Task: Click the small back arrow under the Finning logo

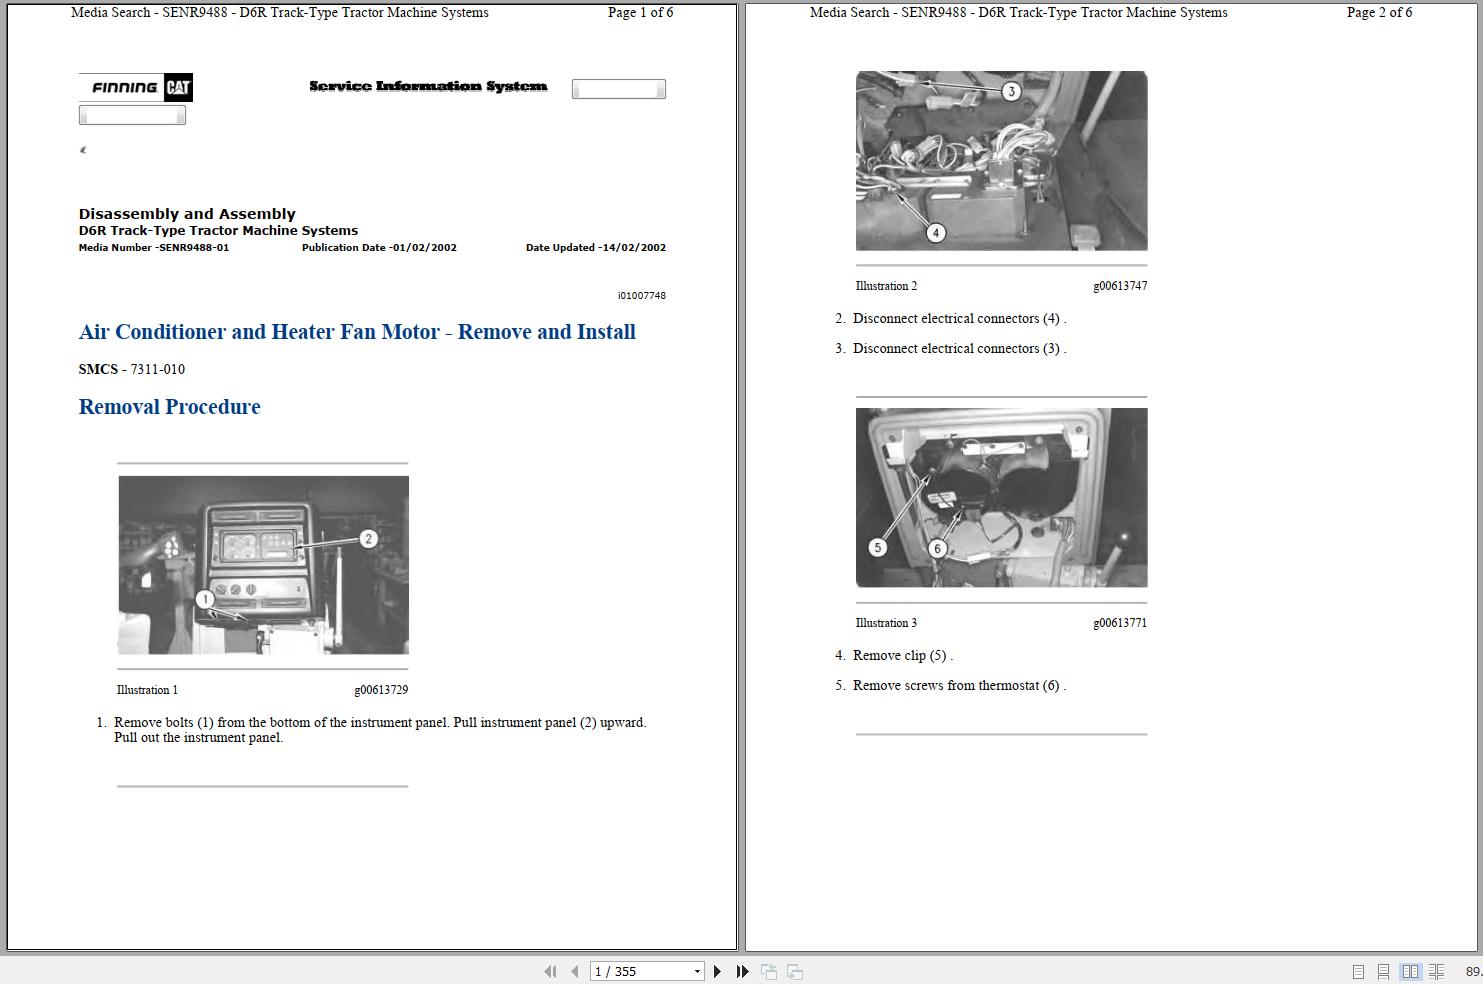Action: (83, 150)
